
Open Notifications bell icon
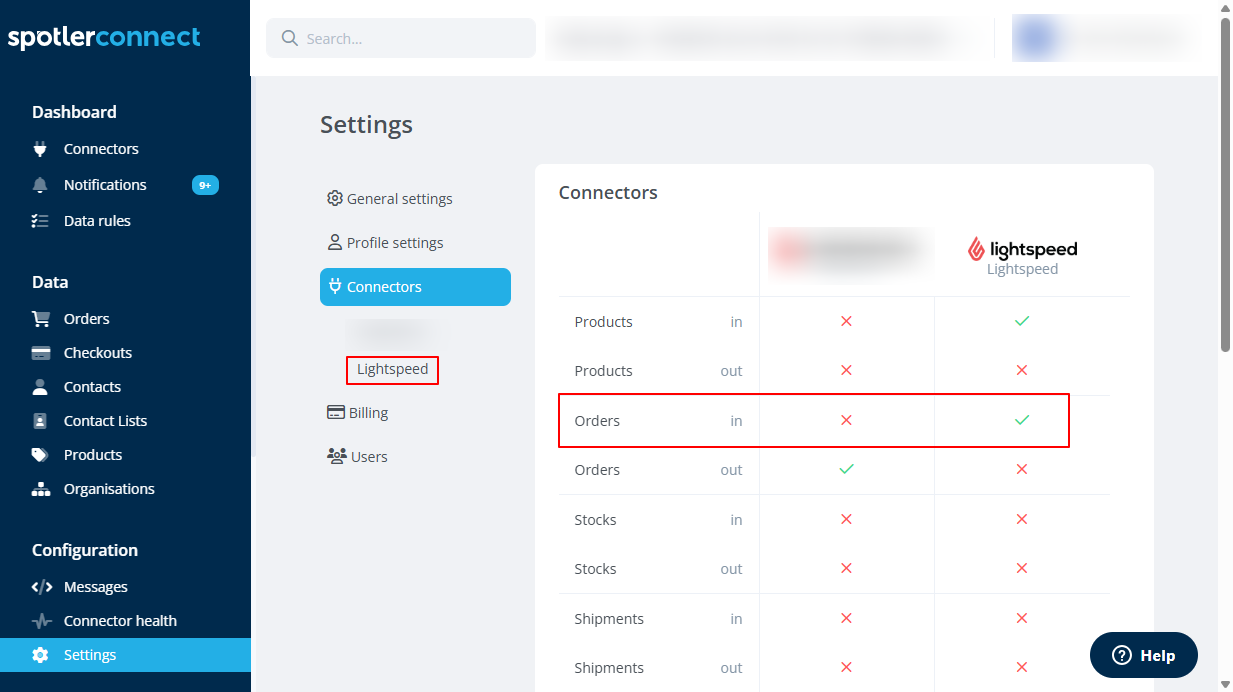40,185
